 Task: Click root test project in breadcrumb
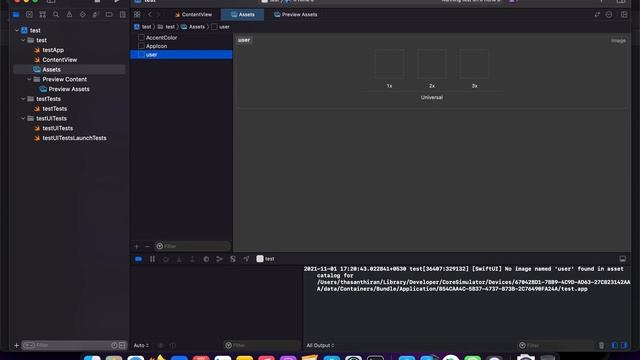[142, 27]
